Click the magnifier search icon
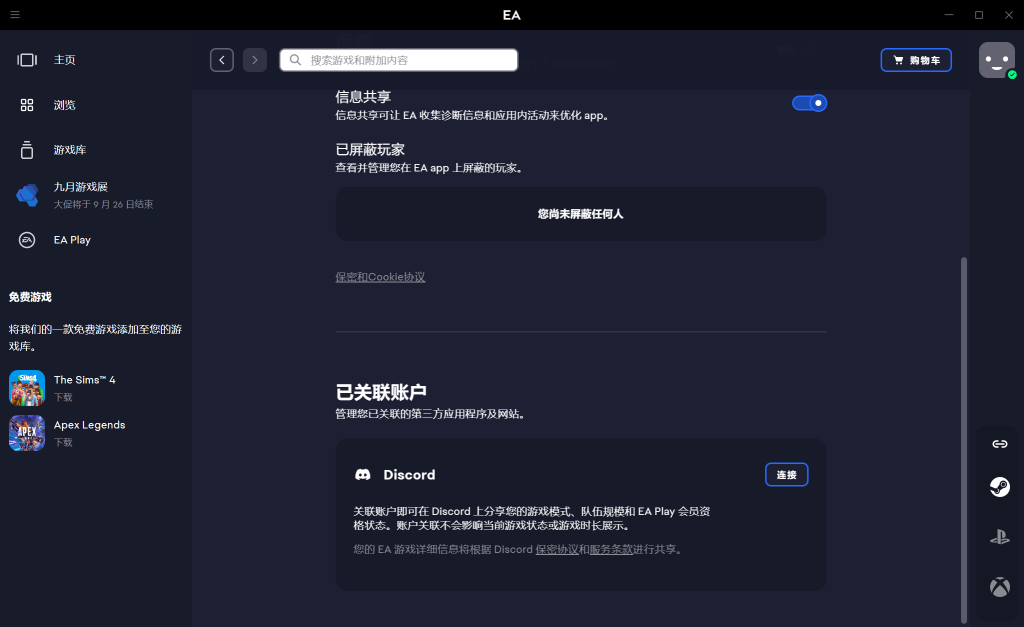The height and width of the screenshot is (627, 1024). (x=295, y=60)
